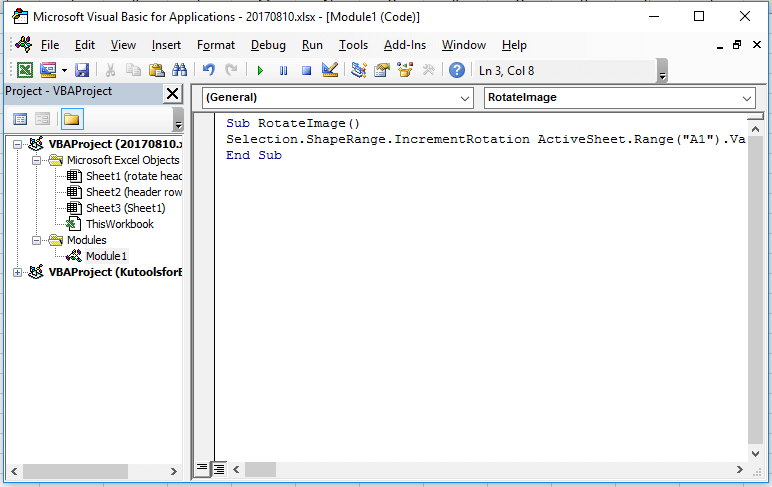This screenshot has height=487, width=772.
Task: Open the Project Explorer icon in toolbar
Action: [358, 70]
